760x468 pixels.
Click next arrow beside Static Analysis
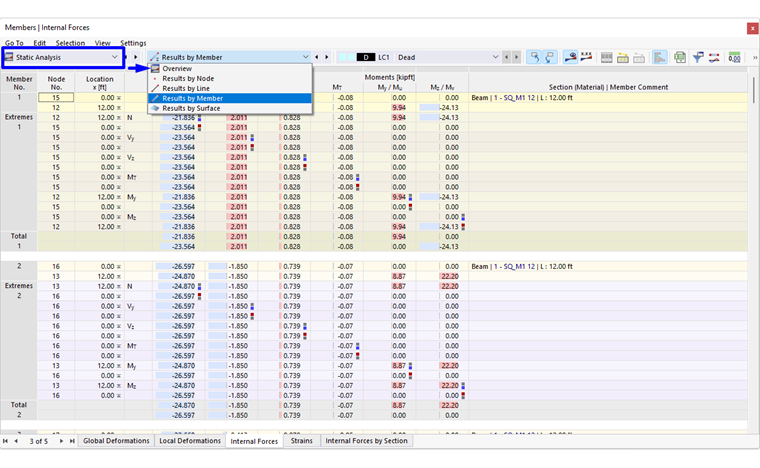pyautogui.click(x=136, y=57)
